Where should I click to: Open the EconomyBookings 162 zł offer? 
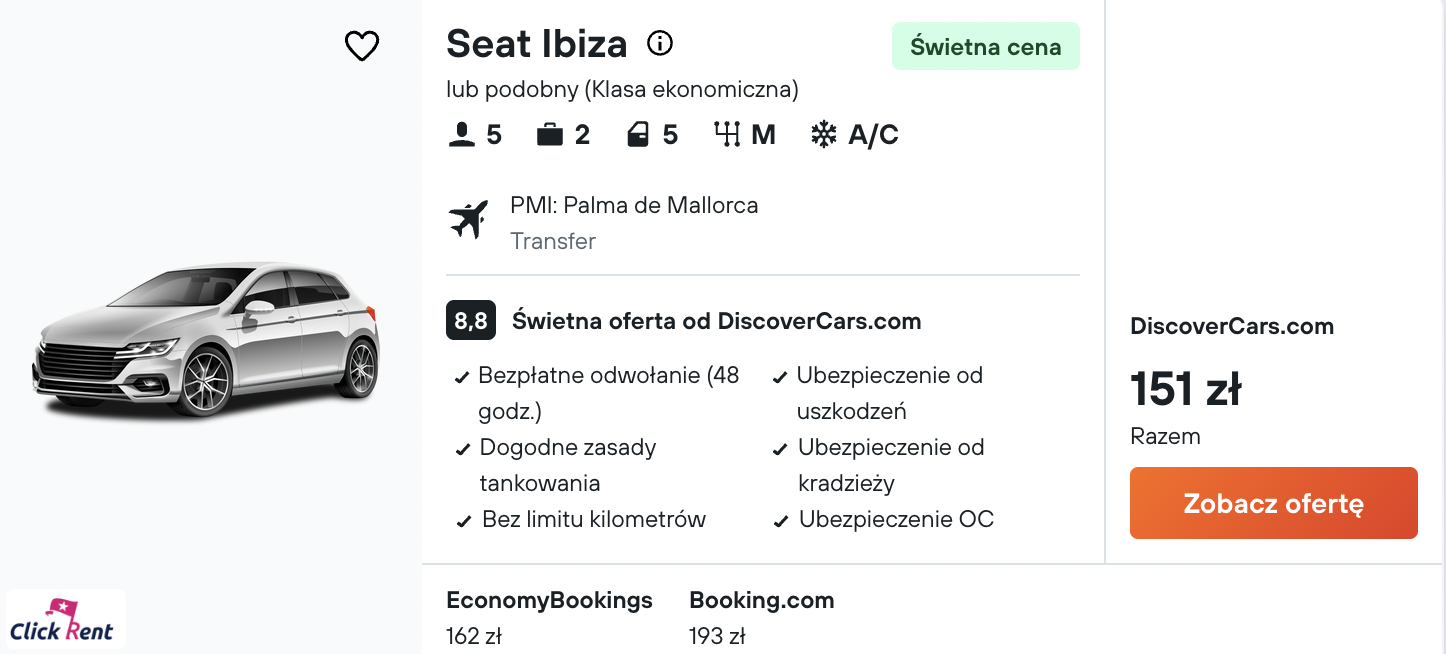click(549, 617)
